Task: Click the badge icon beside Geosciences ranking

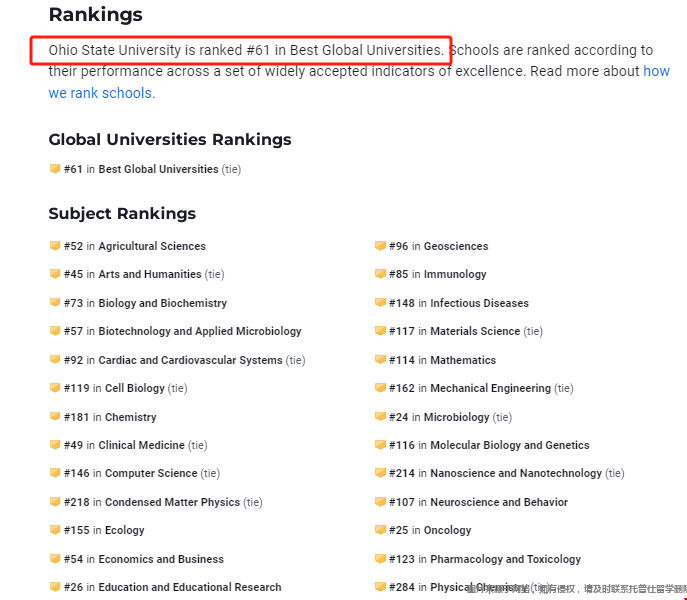Action: [x=380, y=245]
